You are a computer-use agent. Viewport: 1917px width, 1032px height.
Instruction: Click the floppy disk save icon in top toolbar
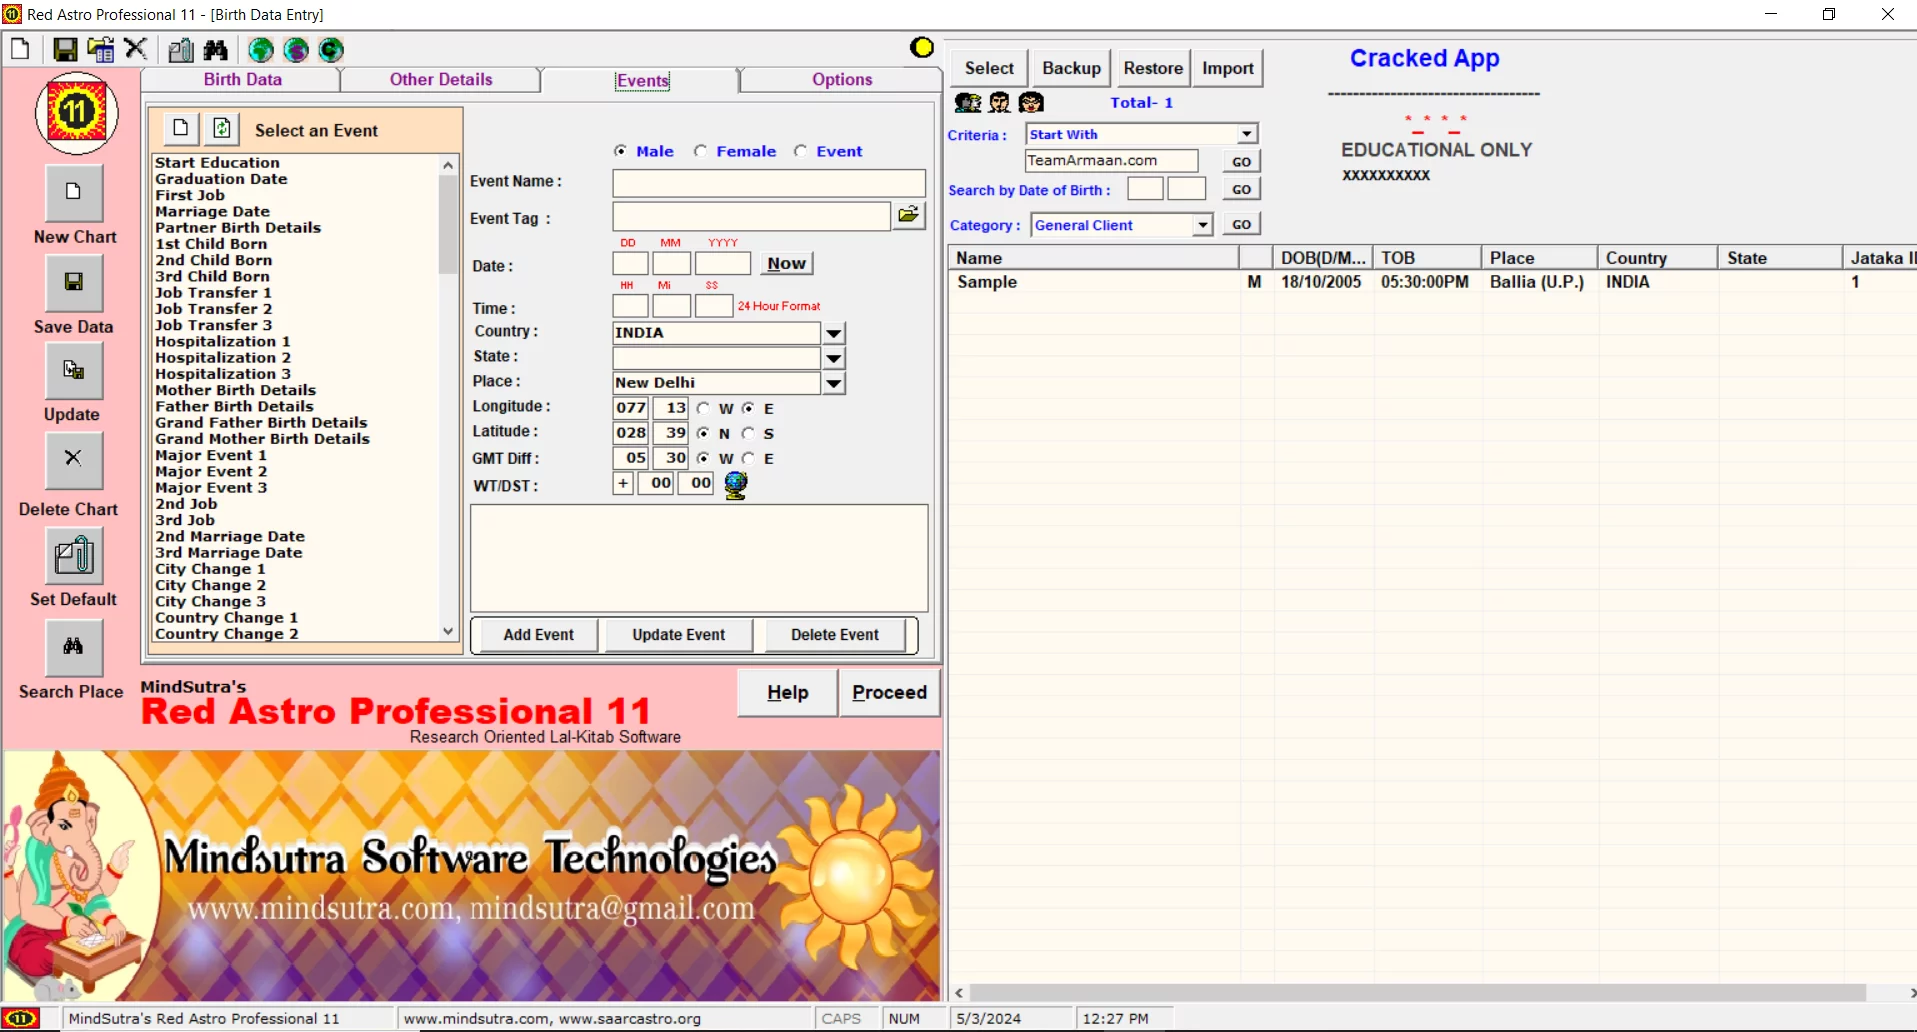click(65, 49)
